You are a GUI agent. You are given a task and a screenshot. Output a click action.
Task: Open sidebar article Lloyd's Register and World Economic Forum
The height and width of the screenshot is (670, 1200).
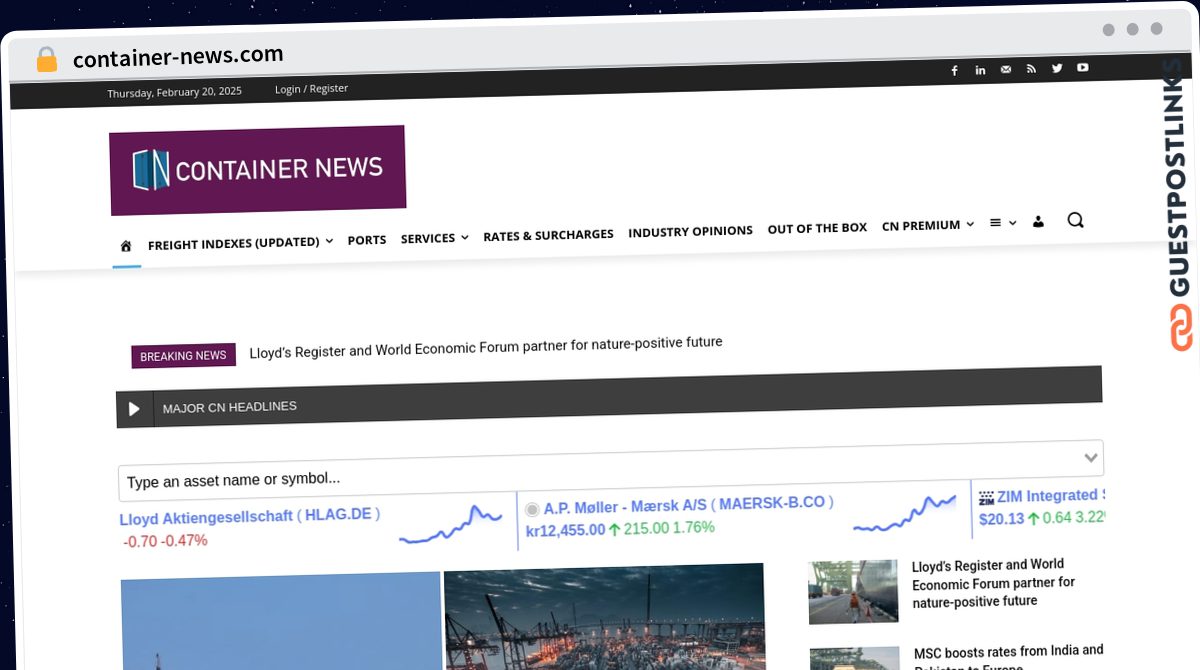pos(993,583)
